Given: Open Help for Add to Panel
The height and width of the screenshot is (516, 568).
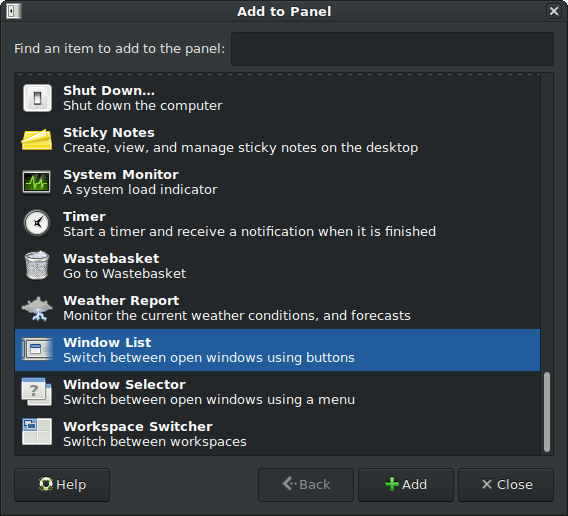Looking at the screenshot, I should [x=62, y=484].
